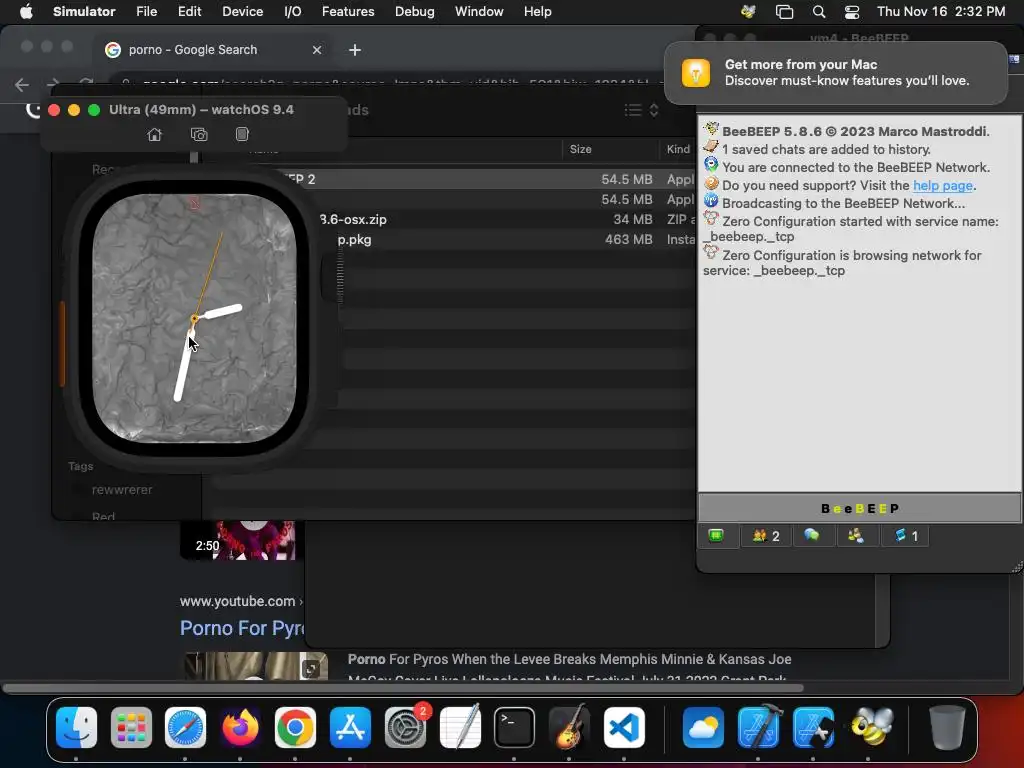Open the Weather app from the Dock
The width and height of the screenshot is (1024, 768).
click(x=703, y=727)
